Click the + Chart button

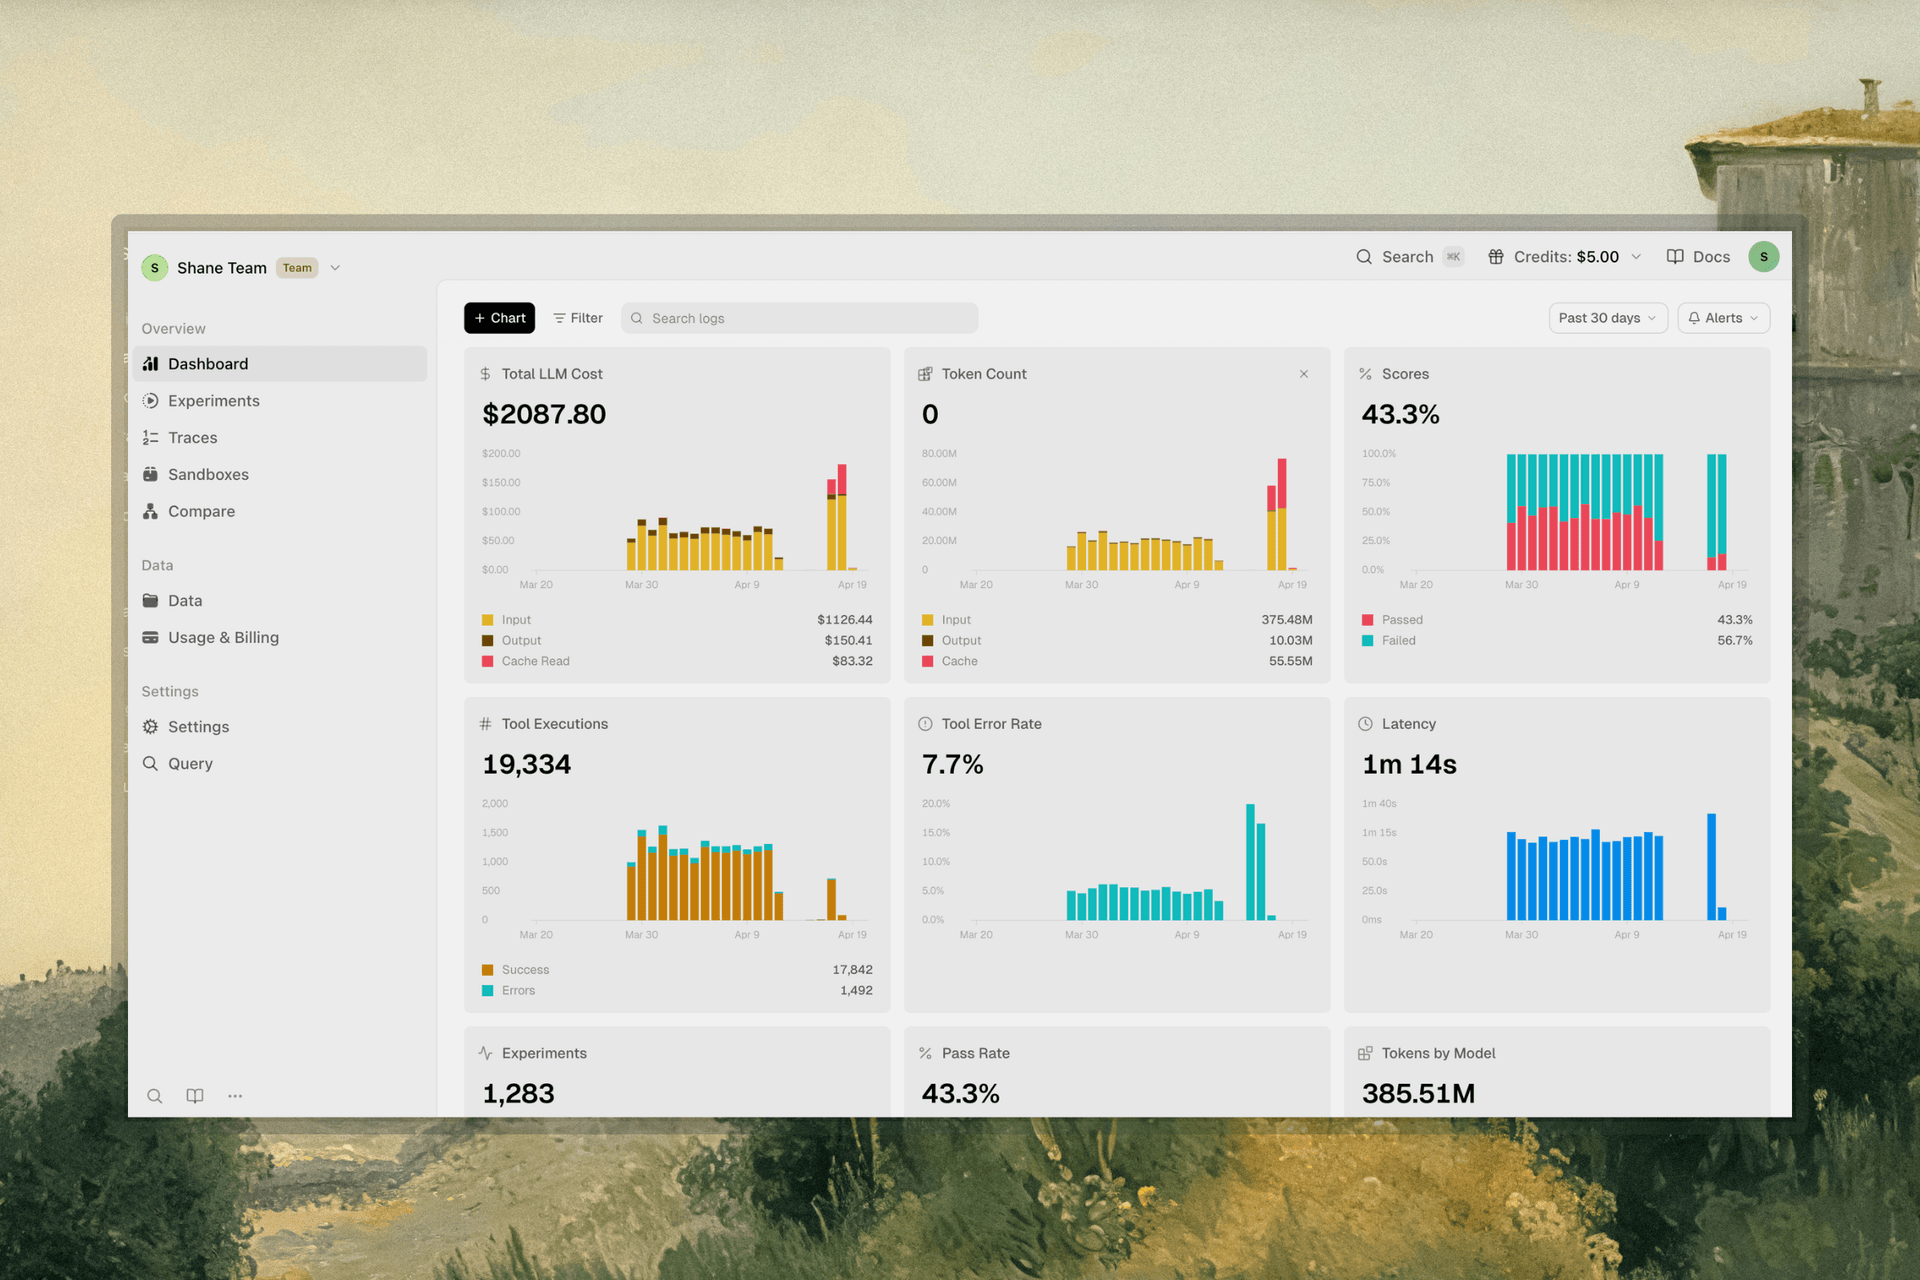[499, 318]
